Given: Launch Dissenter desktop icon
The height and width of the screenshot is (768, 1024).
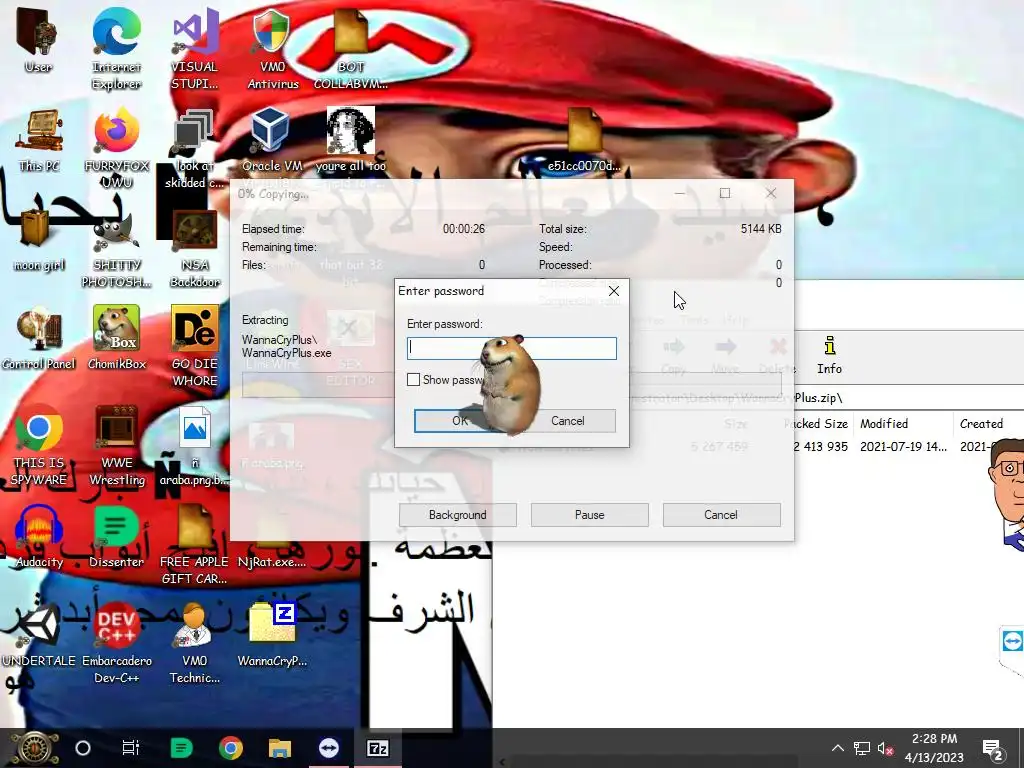Looking at the screenshot, I should (116, 536).
